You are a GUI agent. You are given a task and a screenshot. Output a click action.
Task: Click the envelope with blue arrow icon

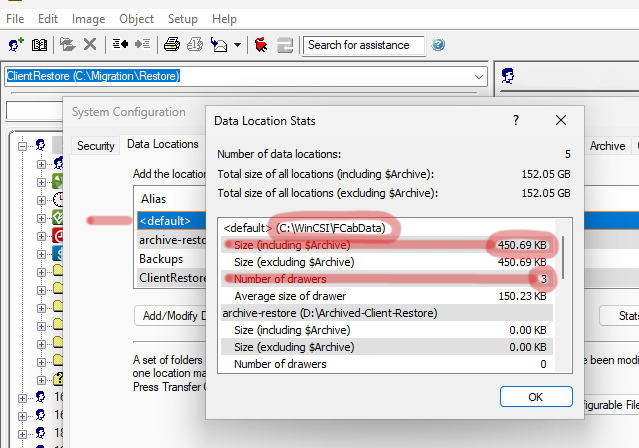(x=219, y=44)
